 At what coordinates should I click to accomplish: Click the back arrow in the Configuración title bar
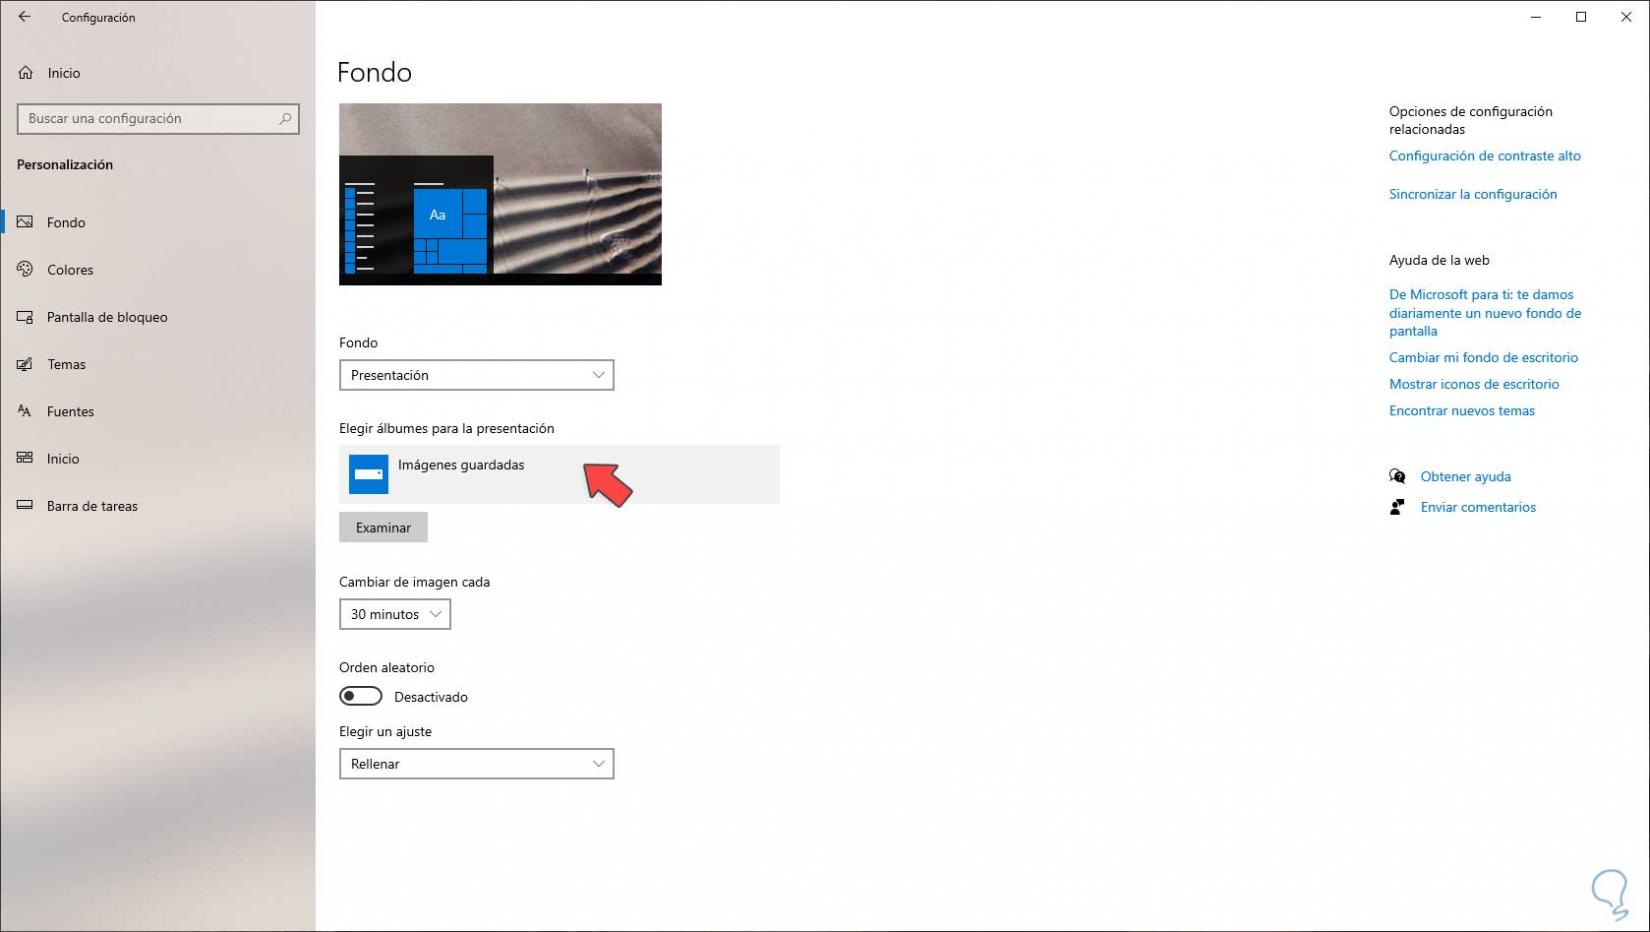24,17
